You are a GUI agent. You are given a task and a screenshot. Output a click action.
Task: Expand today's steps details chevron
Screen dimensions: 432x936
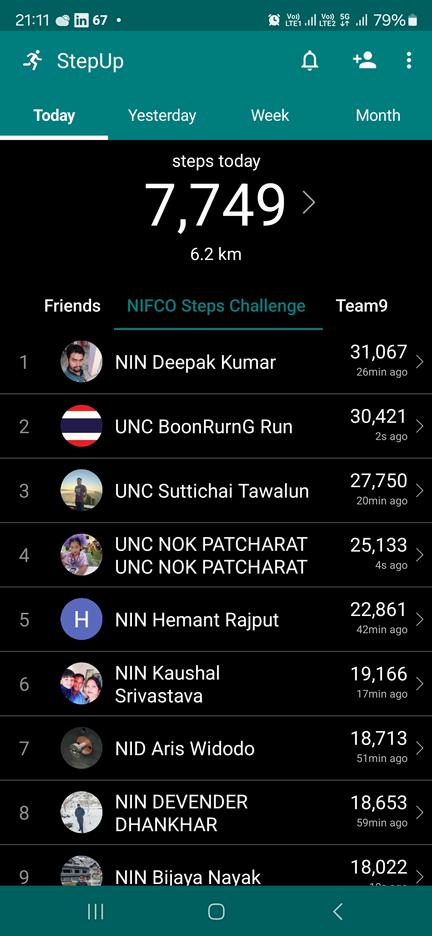(x=308, y=203)
